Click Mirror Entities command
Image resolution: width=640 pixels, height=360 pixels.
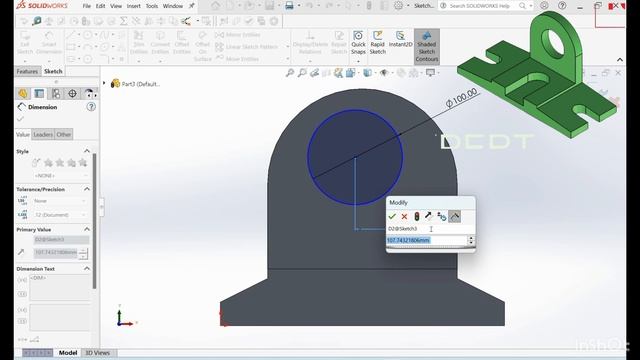[238, 35]
